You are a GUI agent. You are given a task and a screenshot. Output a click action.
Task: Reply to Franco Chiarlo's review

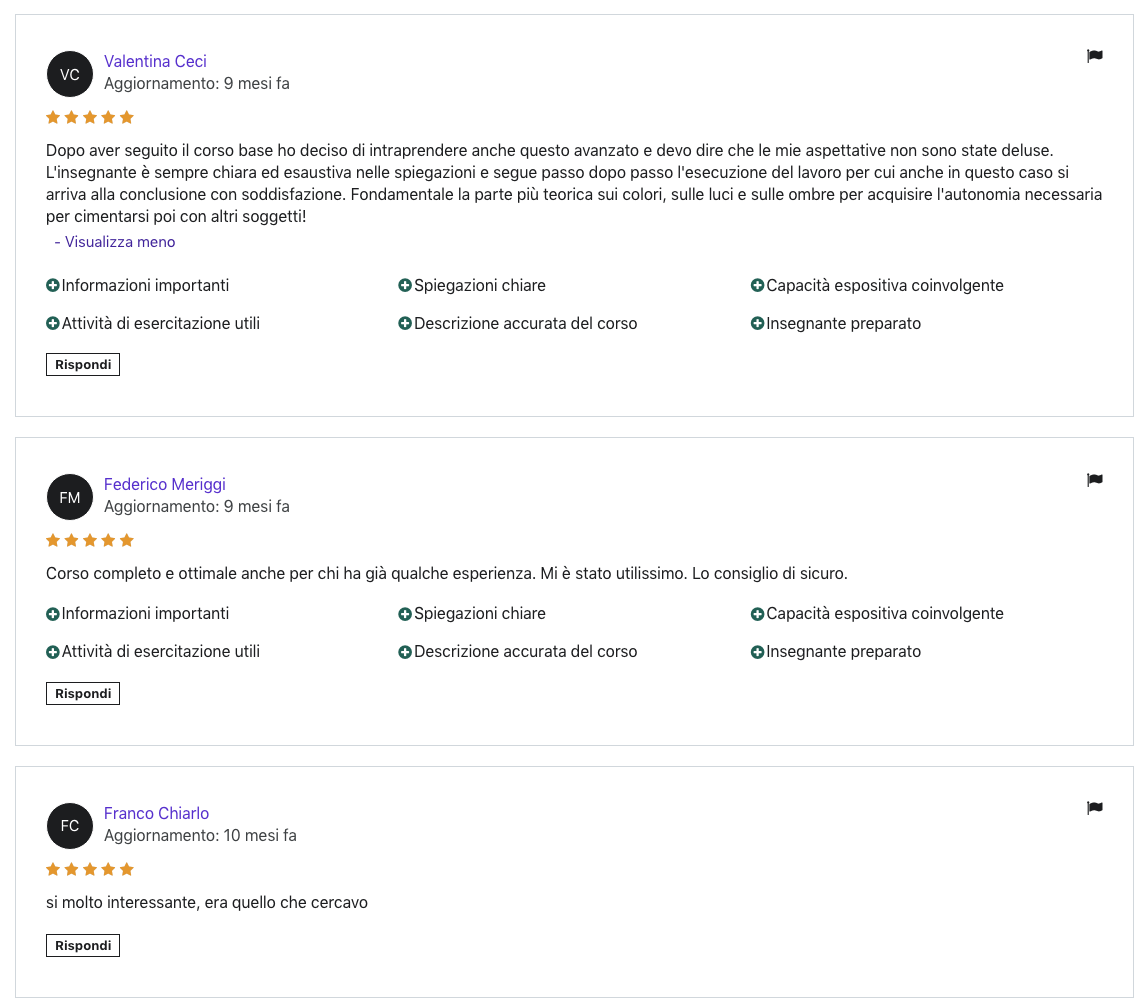coord(83,946)
